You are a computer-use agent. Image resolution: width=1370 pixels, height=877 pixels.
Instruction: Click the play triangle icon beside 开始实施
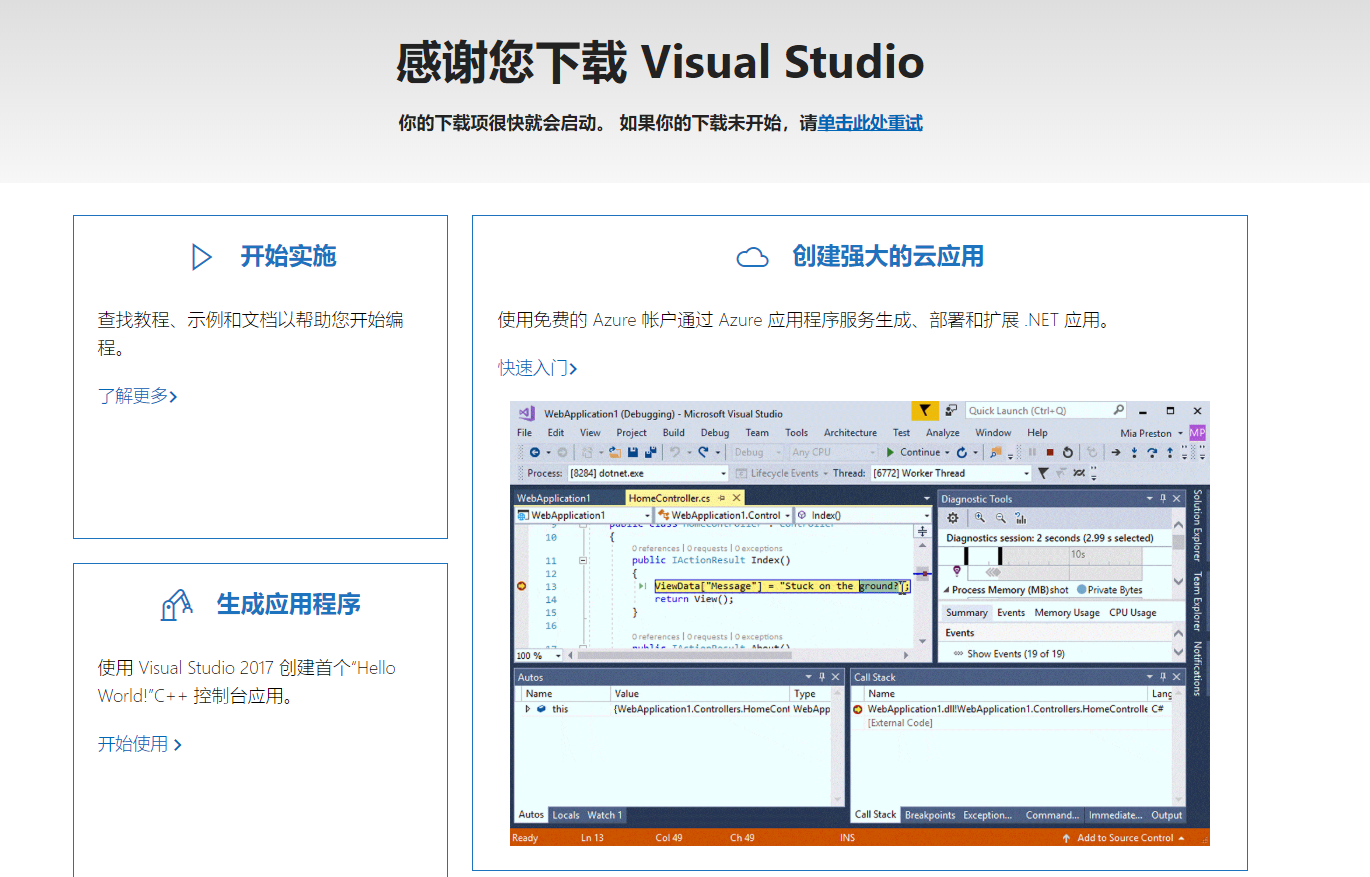pos(202,257)
